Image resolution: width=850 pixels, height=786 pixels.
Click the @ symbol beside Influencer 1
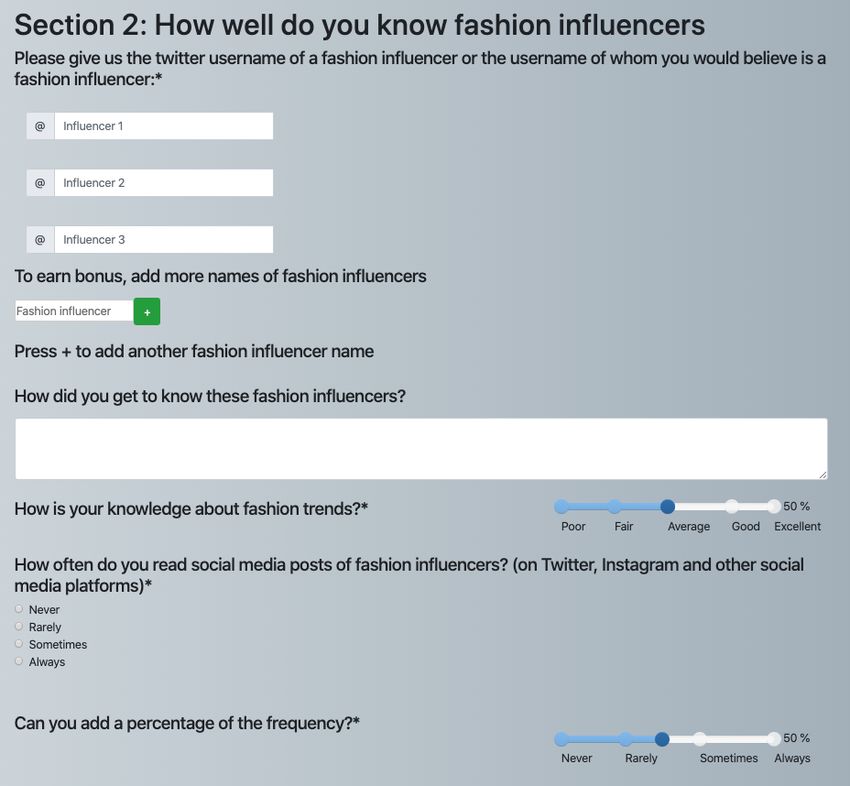coord(40,126)
